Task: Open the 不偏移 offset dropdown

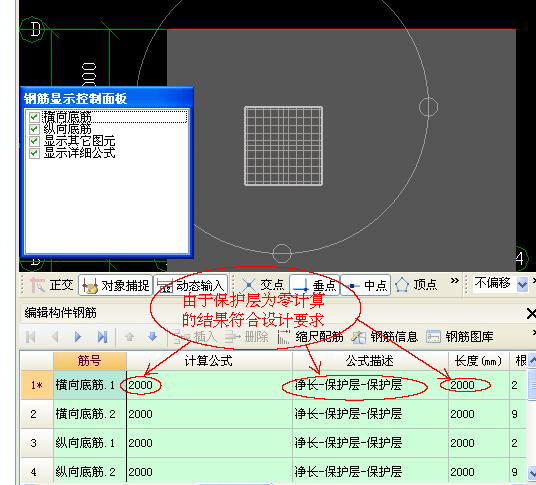Action: point(522,284)
